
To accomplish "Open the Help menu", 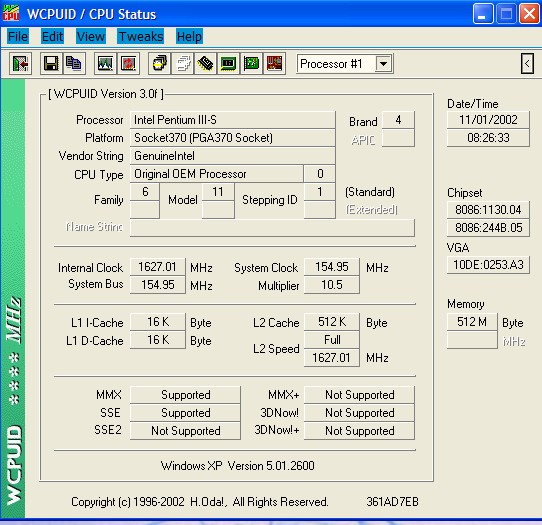I will click(189, 36).
